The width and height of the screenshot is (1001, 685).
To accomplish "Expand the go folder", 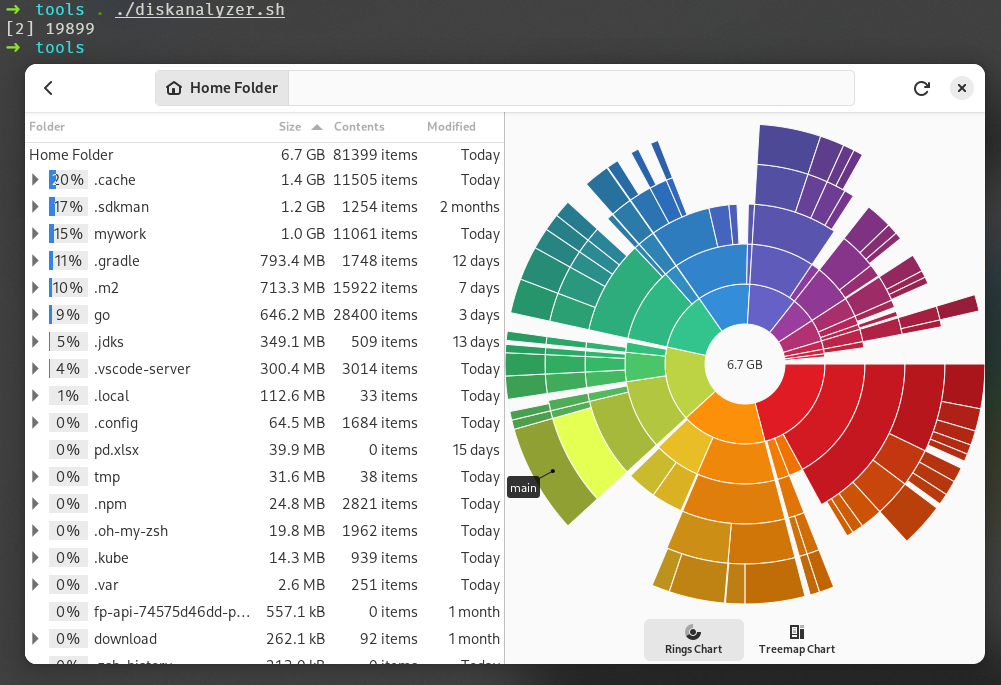I will [x=35, y=315].
